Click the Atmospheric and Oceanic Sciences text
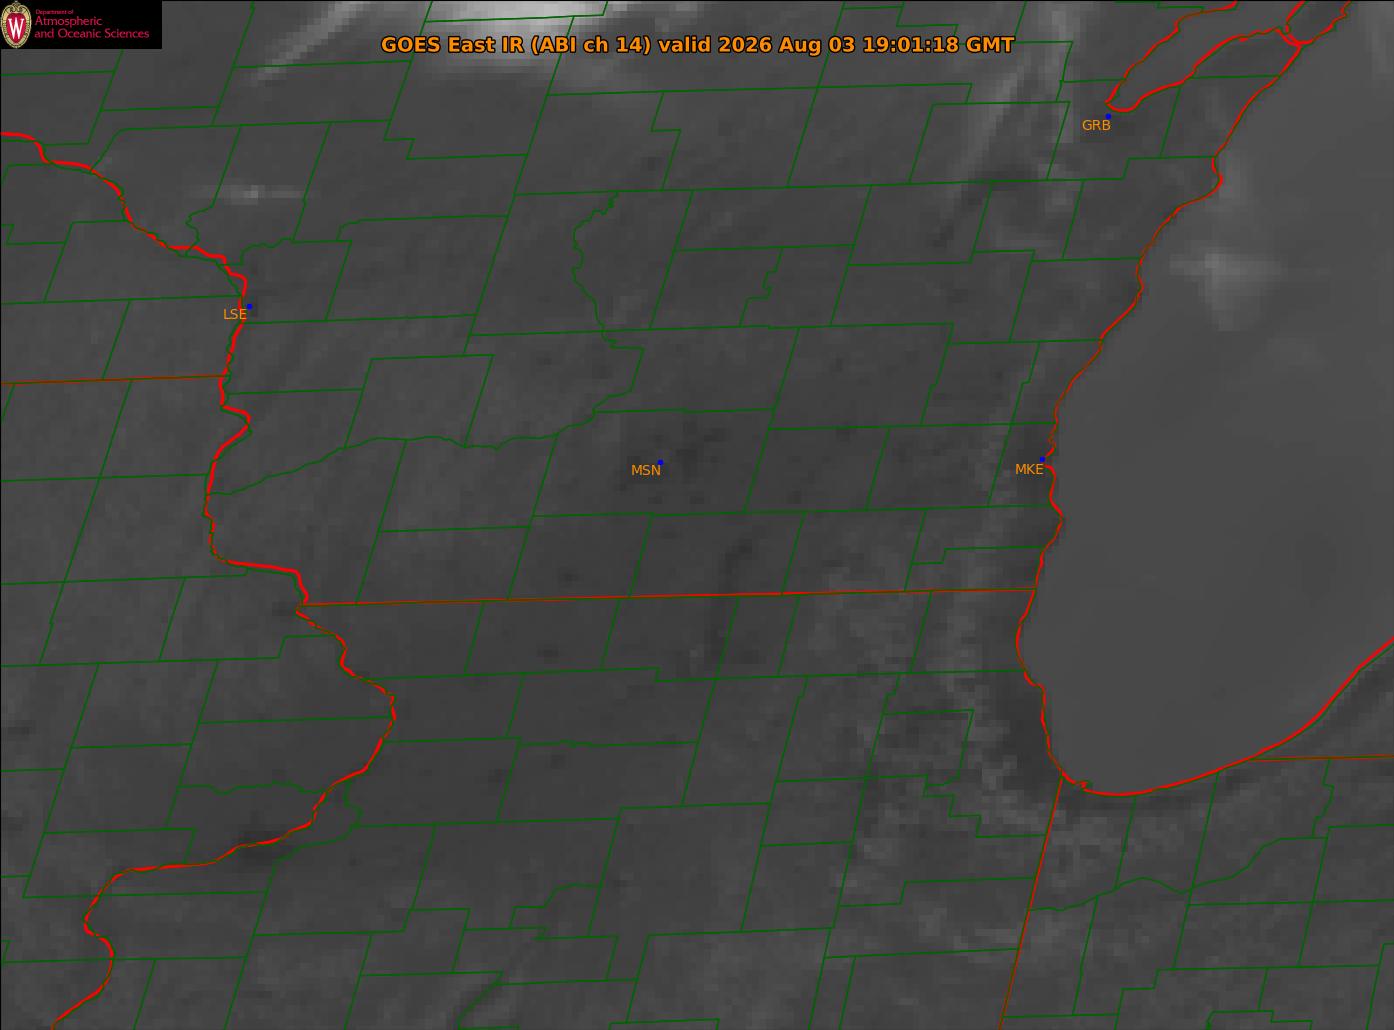Screen dimensions: 1394x1030 click(92, 27)
